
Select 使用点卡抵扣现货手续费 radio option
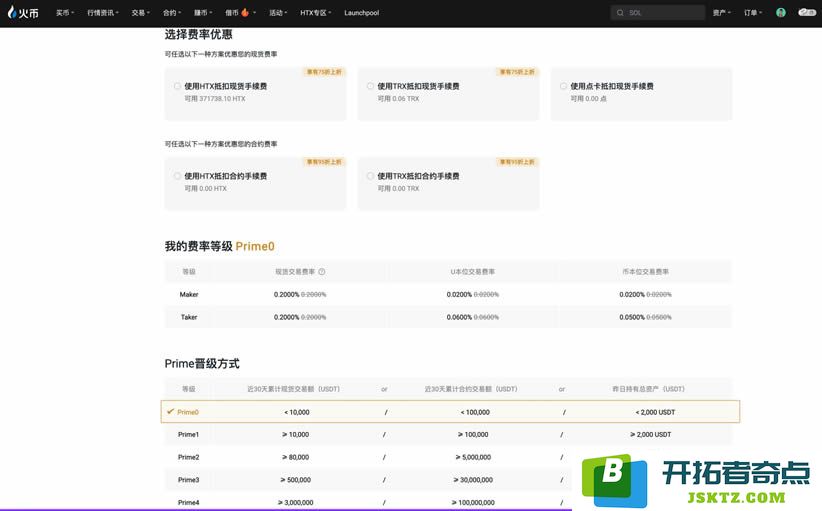point(563,86)
